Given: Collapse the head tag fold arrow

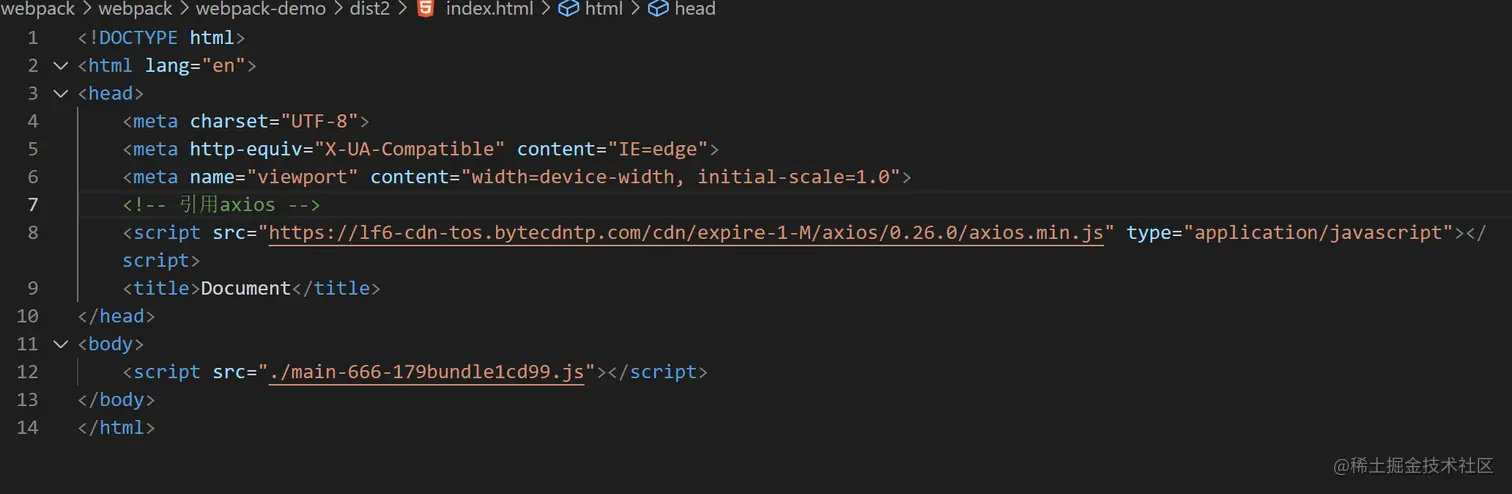Looking at the screenshot, I should click(x=61, y=94).
